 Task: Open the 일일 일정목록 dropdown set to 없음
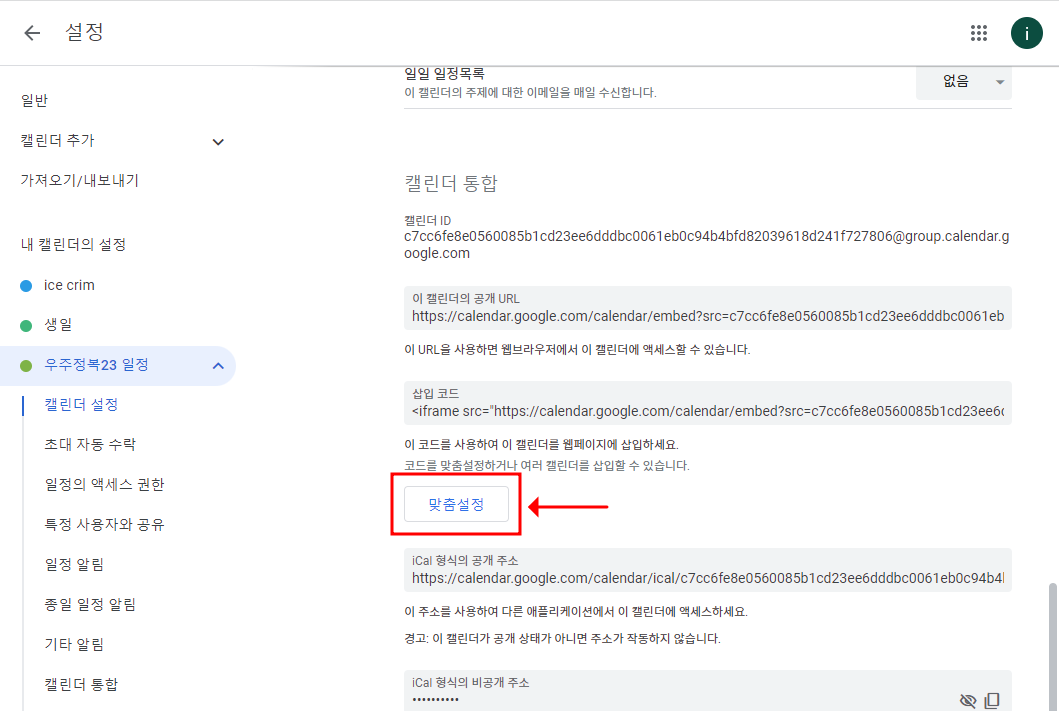pyautogui.click(x=963, y=82)
